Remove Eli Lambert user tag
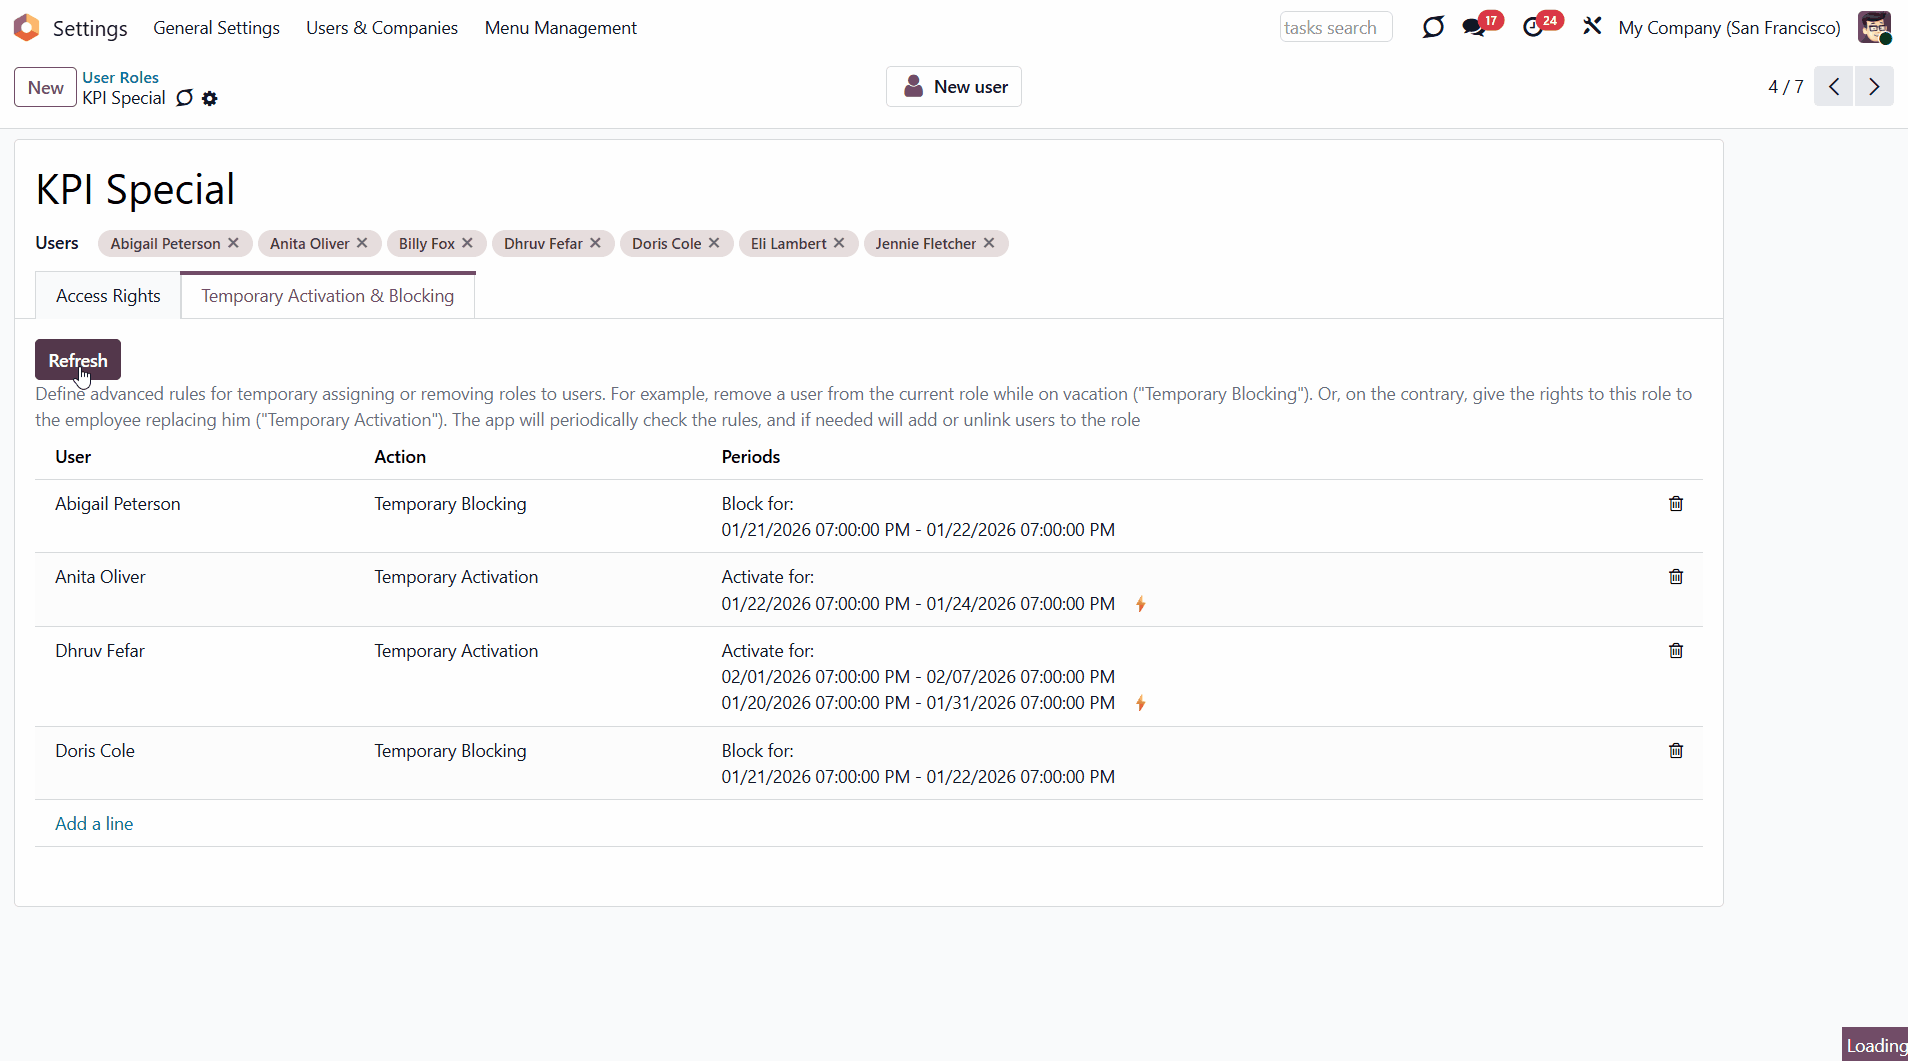The image size is (1908, 1061). [839, 243]
